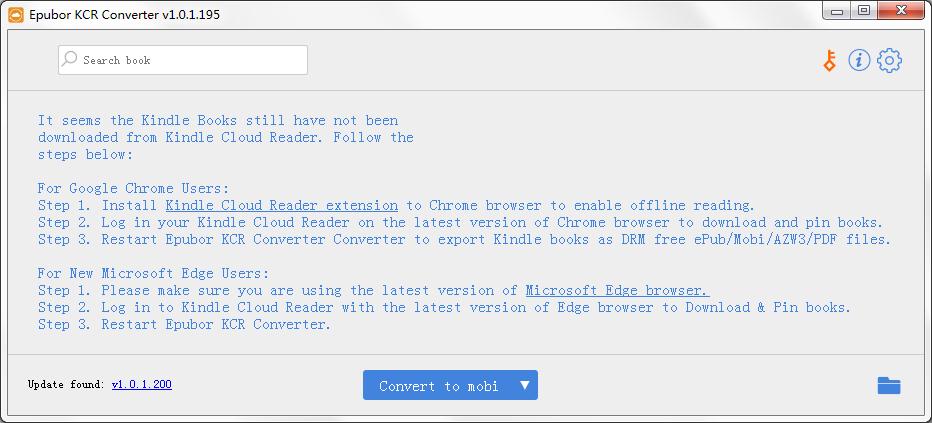The image size is (932, 423).
Task: Click the Epubor app icon in title bar
Action: [14, 14]
